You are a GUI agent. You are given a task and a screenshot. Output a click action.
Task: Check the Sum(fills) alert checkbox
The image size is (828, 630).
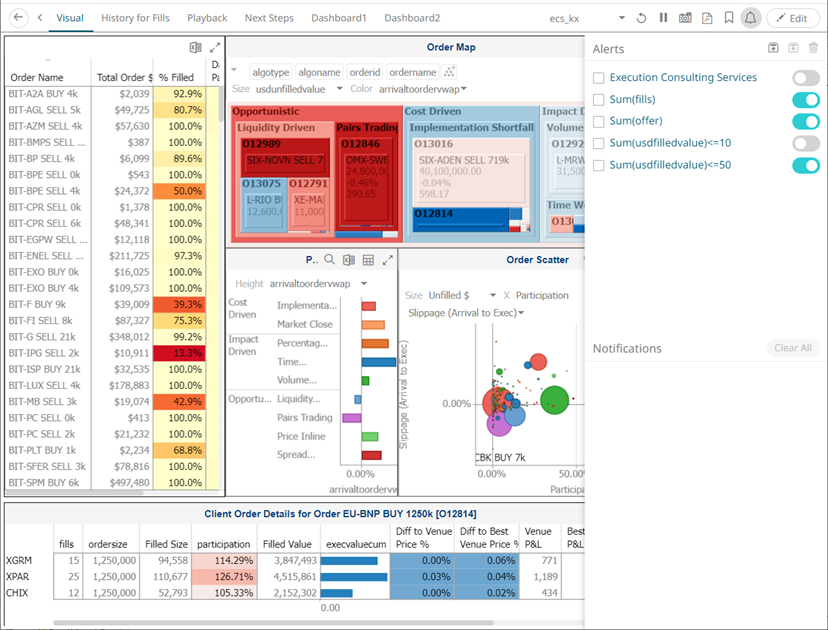coord(598,100)
